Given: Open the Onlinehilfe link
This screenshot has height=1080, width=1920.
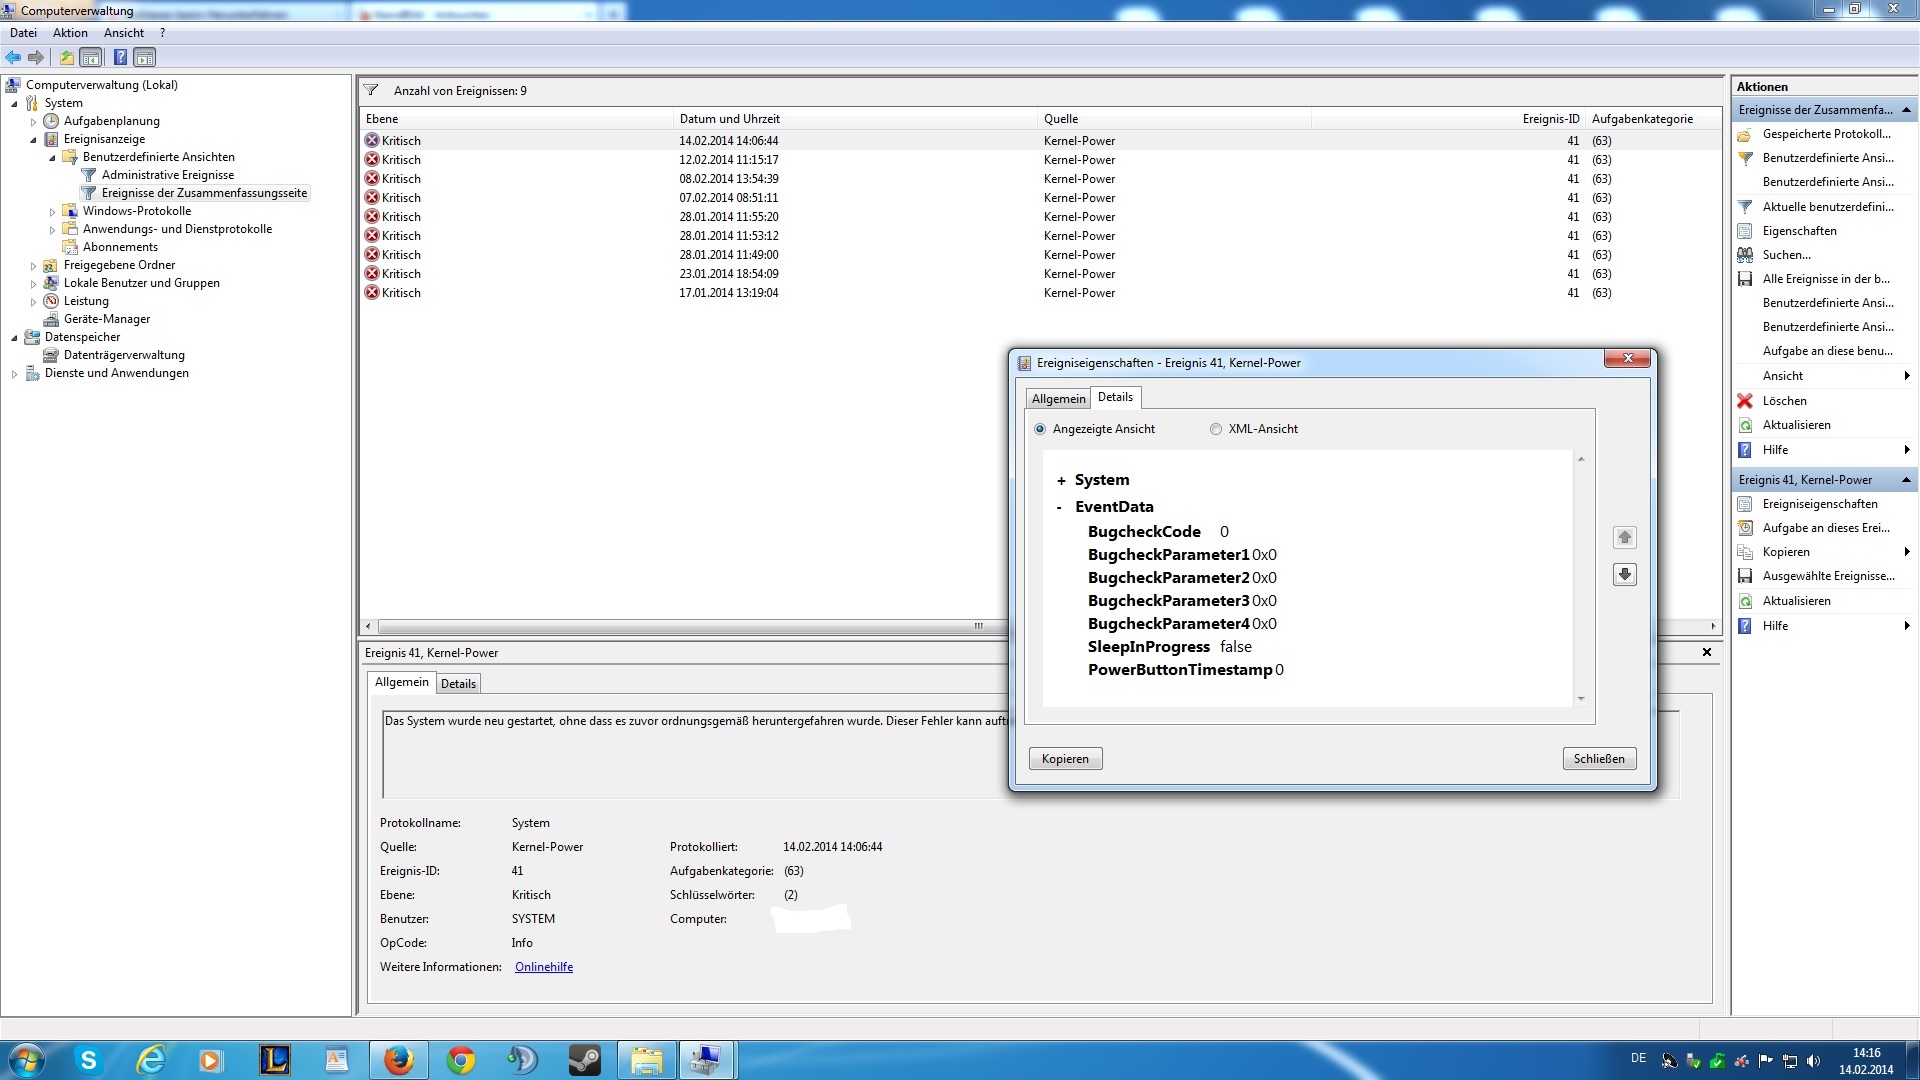Looking at the screenshot, I should (543, 967).
